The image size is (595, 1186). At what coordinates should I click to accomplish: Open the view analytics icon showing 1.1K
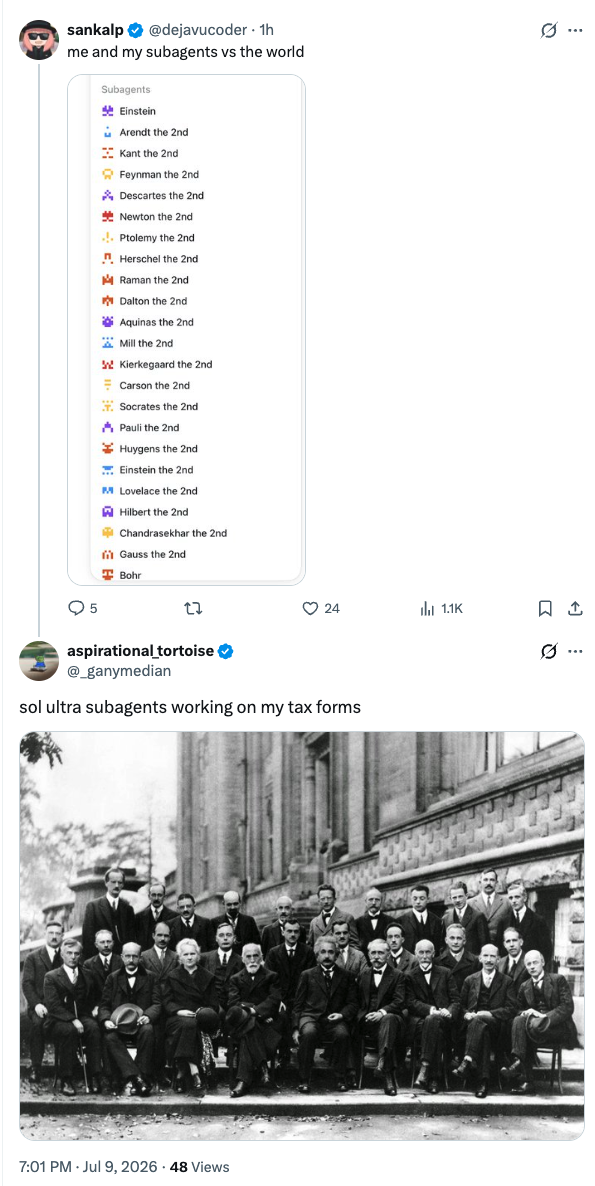point(426,608)
